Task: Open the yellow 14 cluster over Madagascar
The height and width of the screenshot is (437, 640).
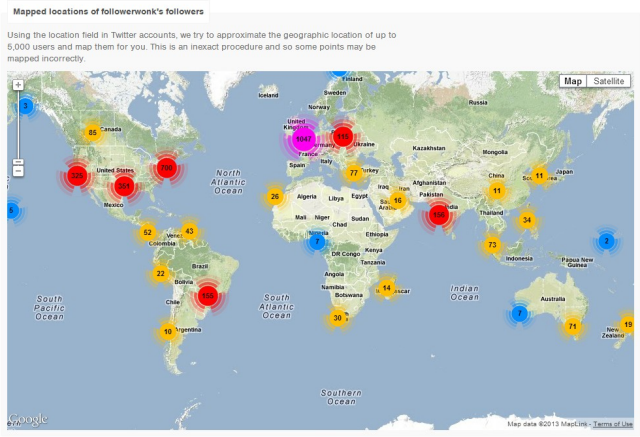Action: 387,288
